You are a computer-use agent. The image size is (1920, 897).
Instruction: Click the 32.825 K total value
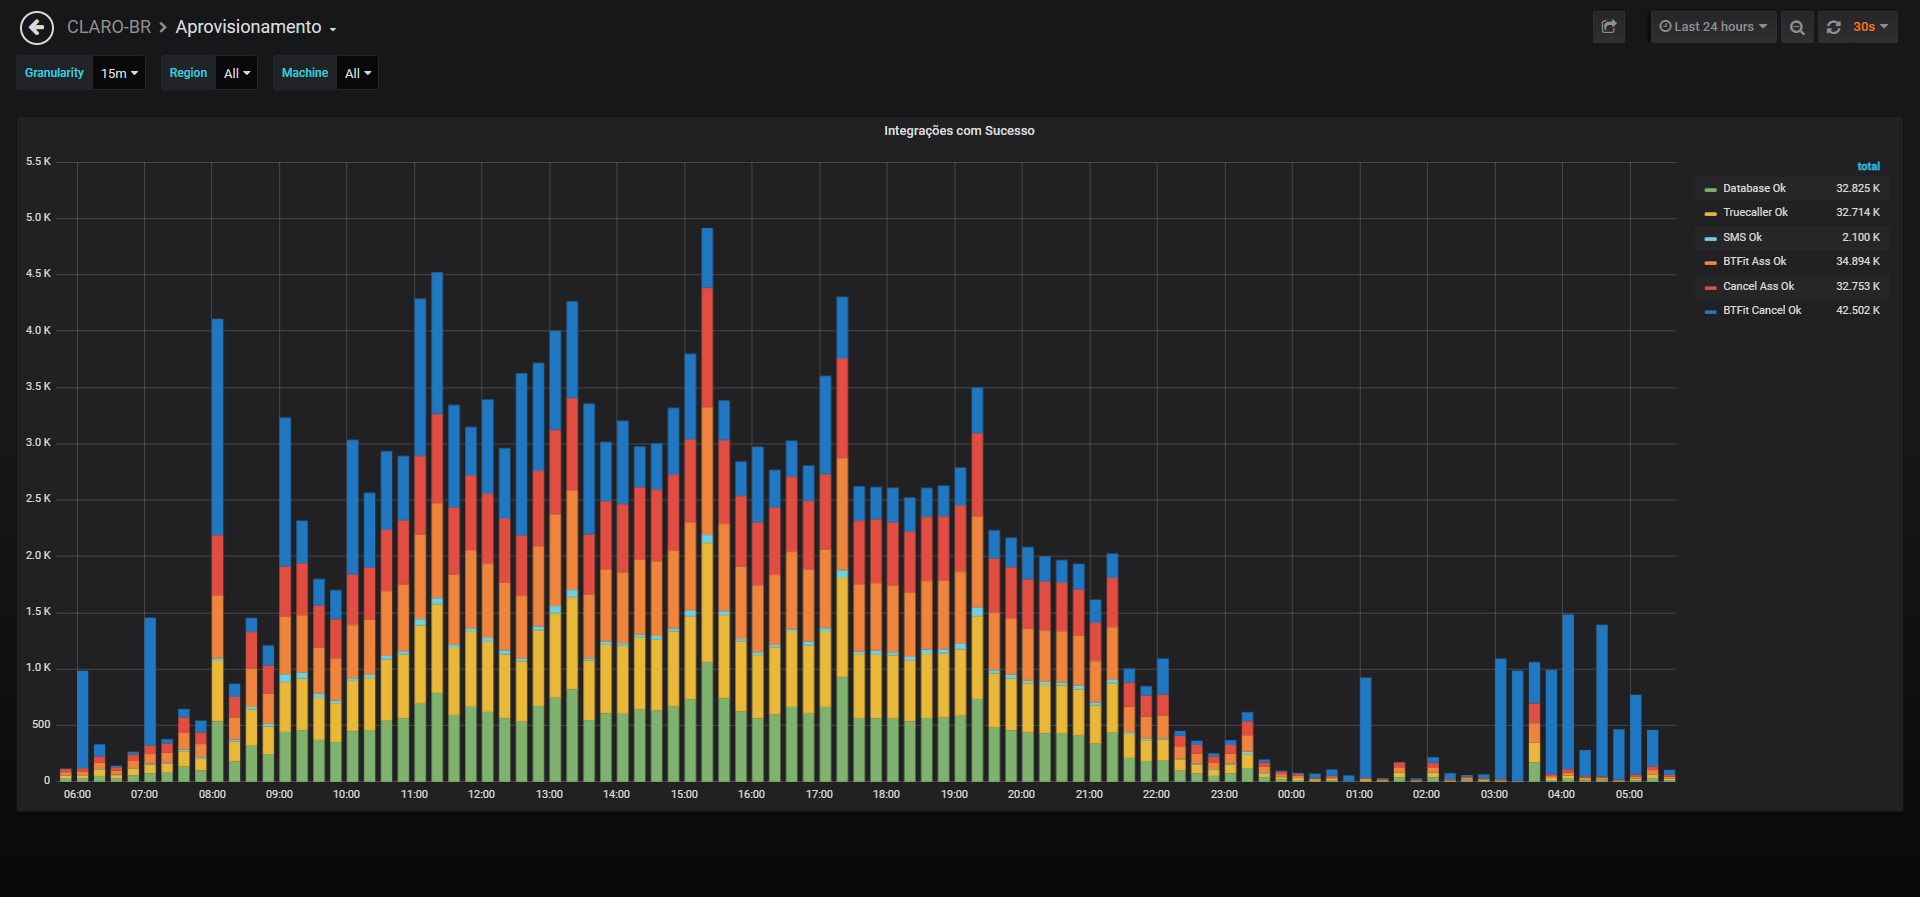coord(1858,188)
